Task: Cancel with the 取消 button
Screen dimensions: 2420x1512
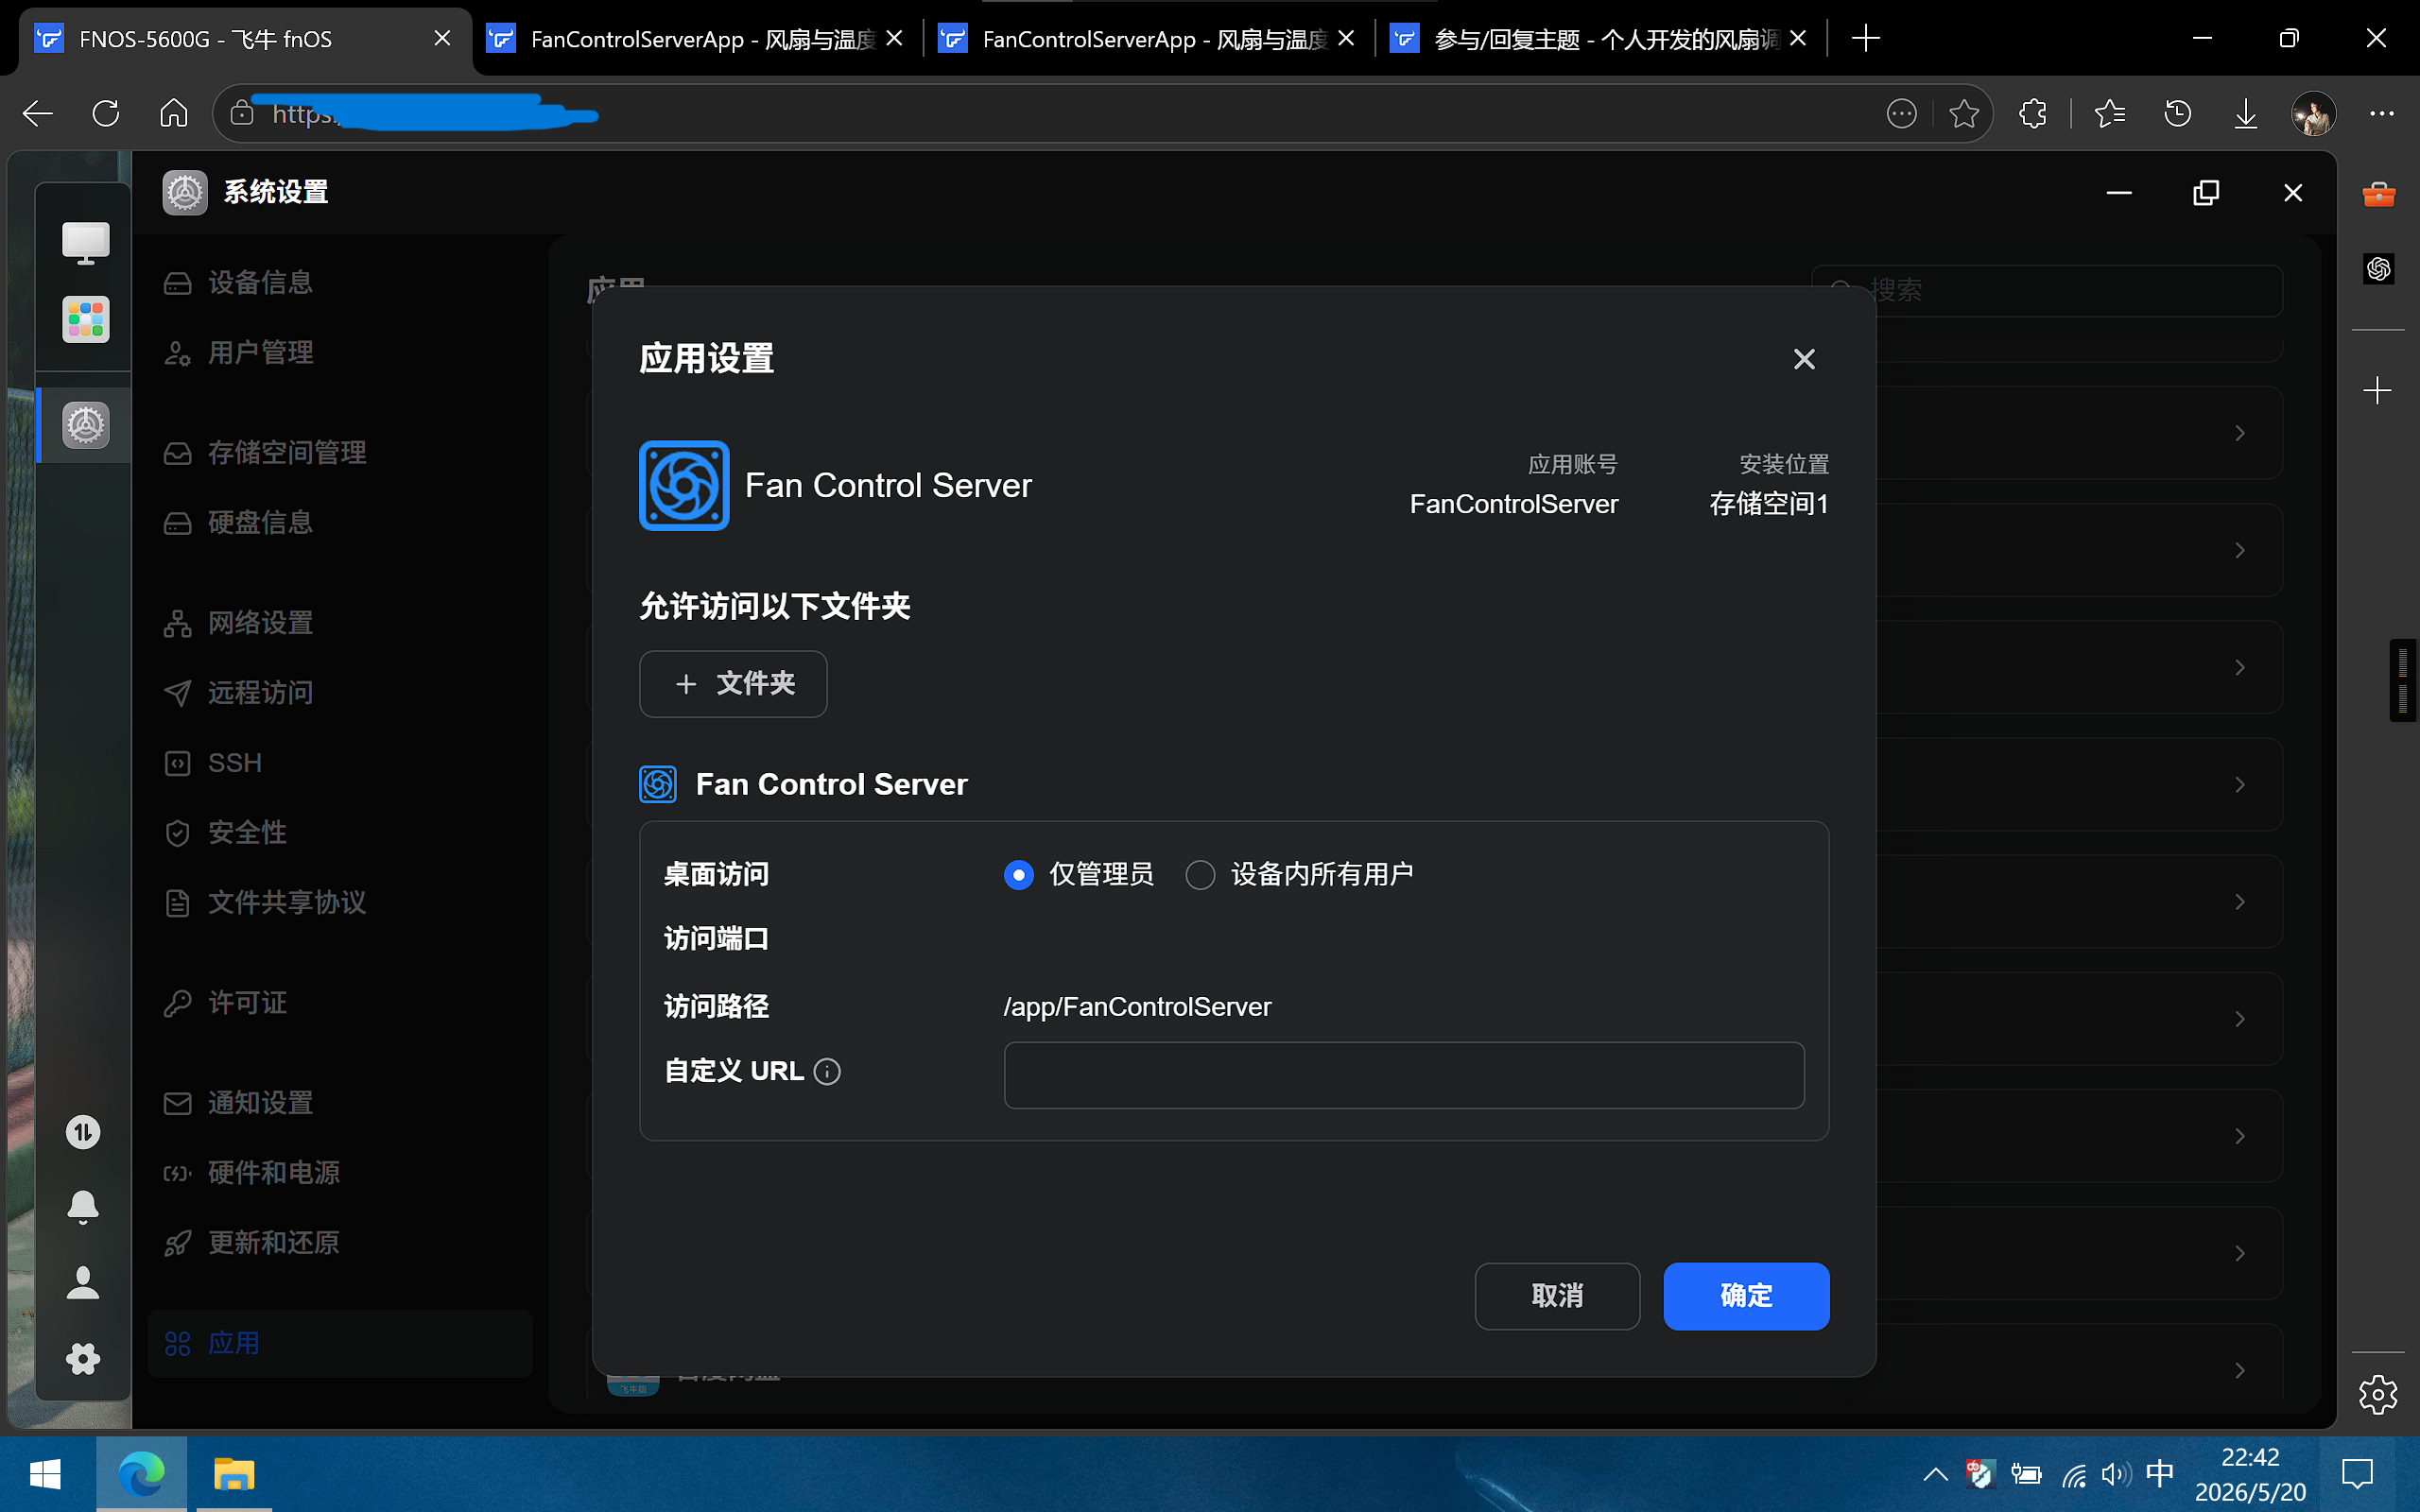Action: (x=1557, y=1296)
